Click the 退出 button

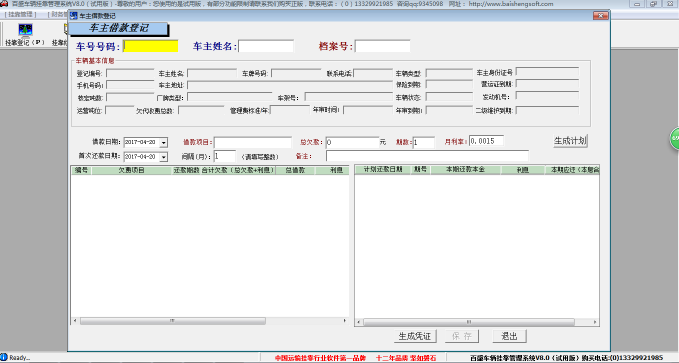[x=509, y=336]
